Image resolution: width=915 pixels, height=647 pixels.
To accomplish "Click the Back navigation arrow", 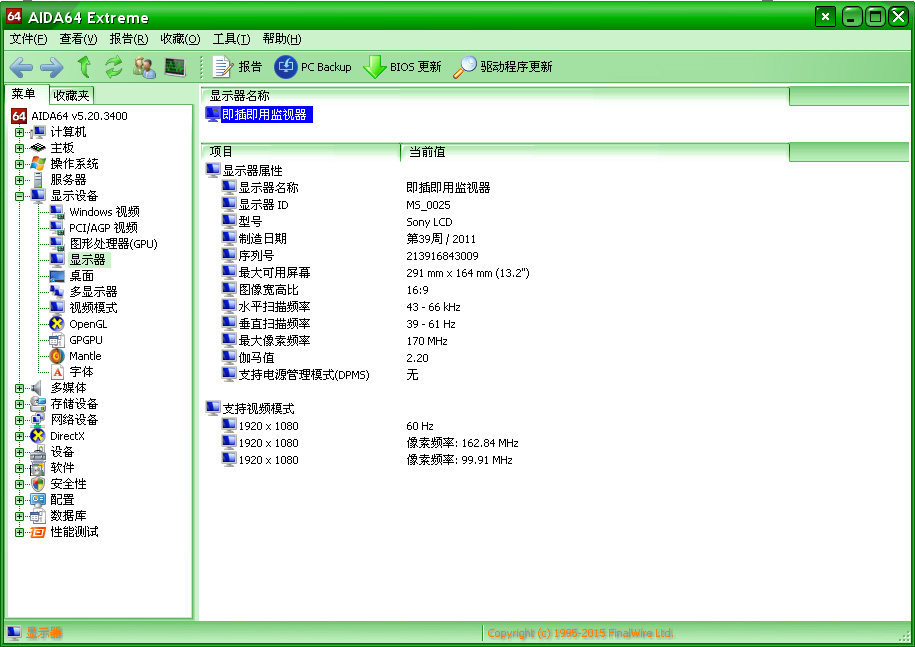I will coord(22,67).
